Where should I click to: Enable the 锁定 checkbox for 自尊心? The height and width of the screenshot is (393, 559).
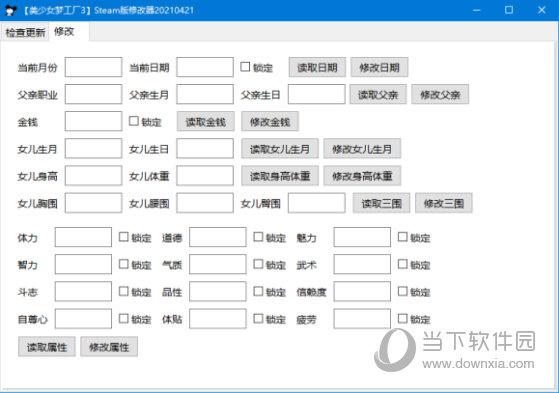click(124, 318)
